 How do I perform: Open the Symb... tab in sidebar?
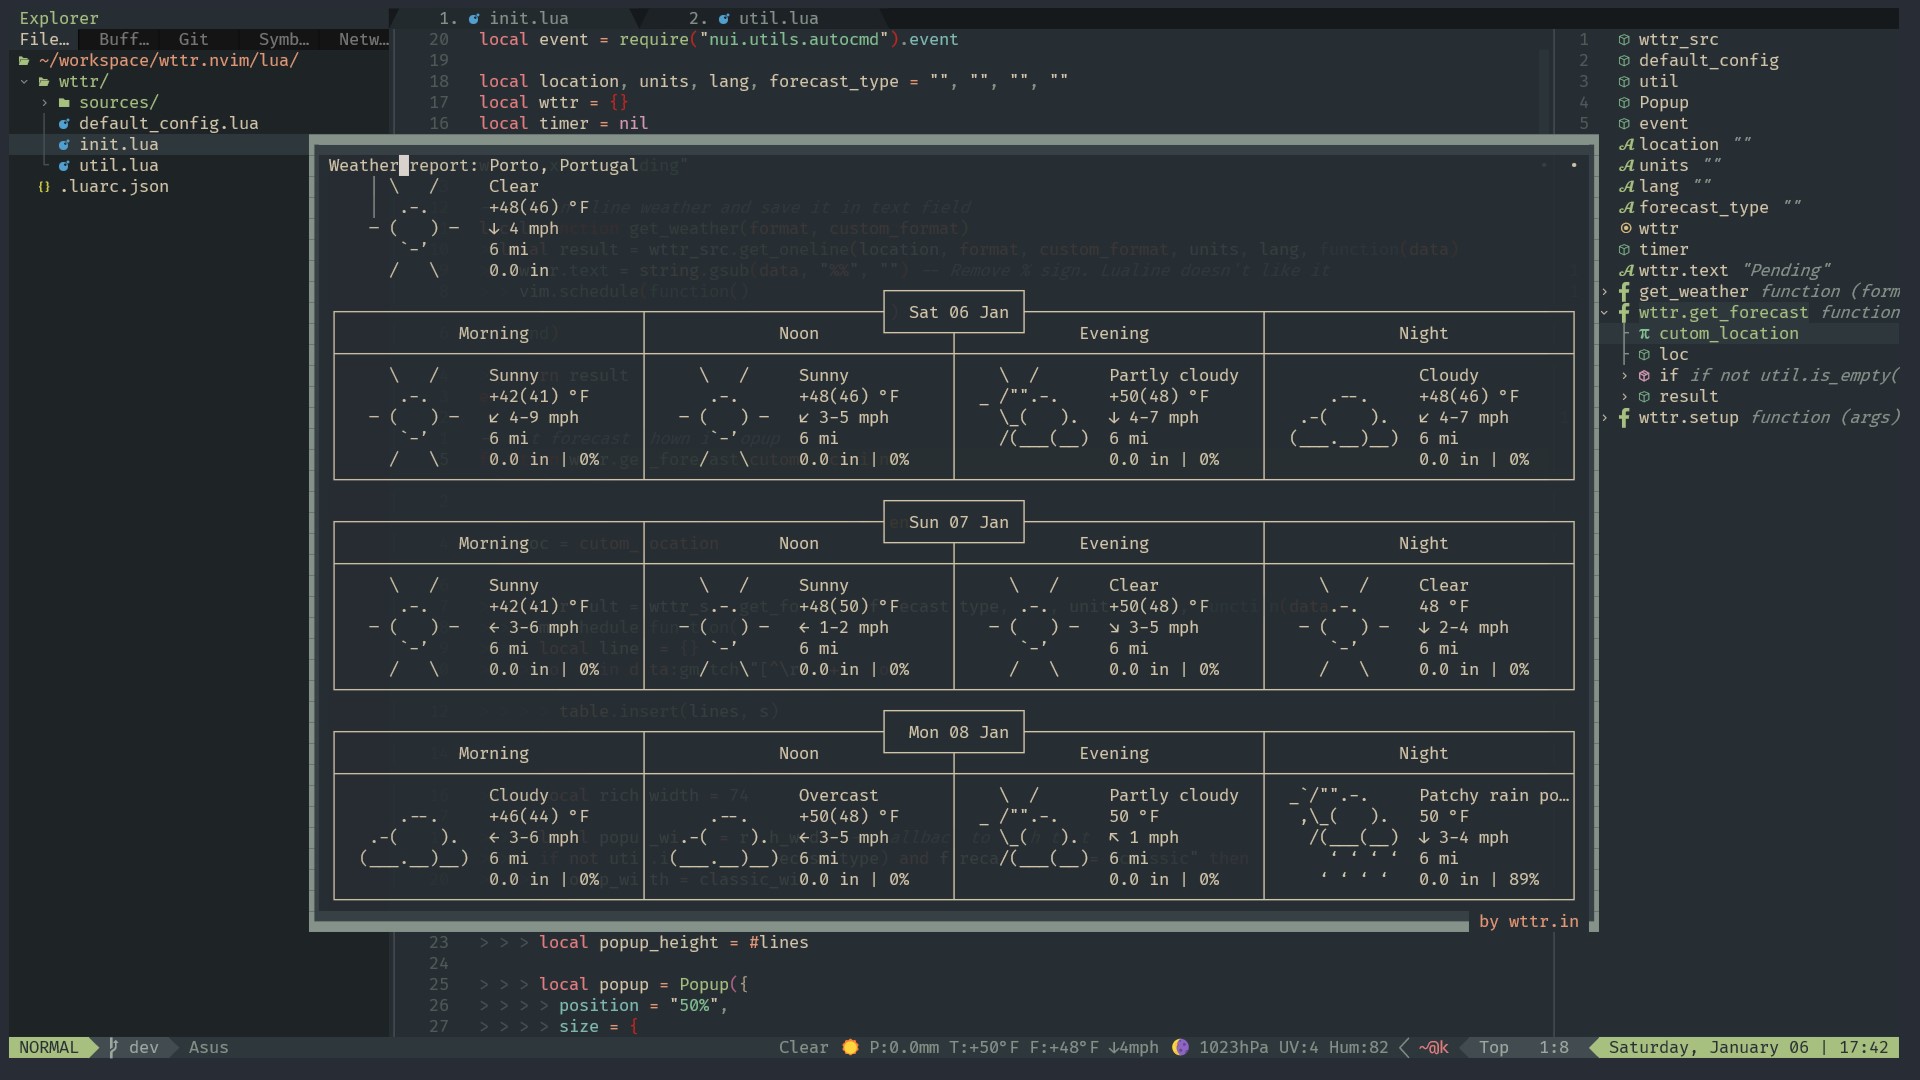(283, 40)
